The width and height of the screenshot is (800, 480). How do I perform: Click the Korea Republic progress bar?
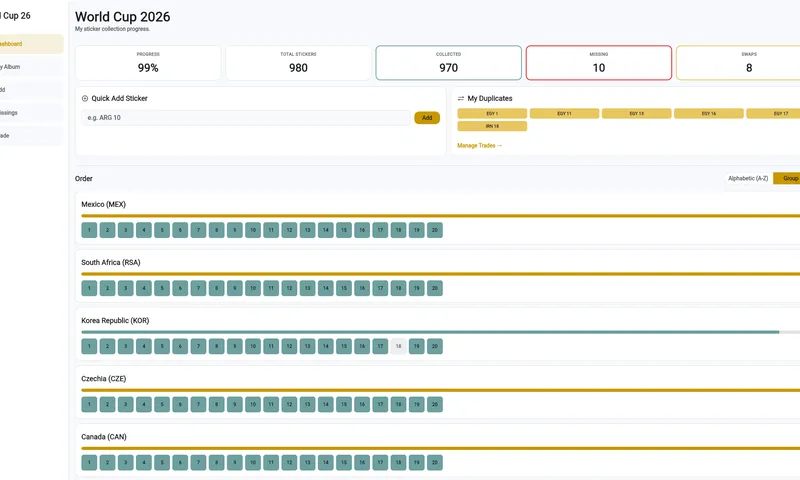pos(441,332)
